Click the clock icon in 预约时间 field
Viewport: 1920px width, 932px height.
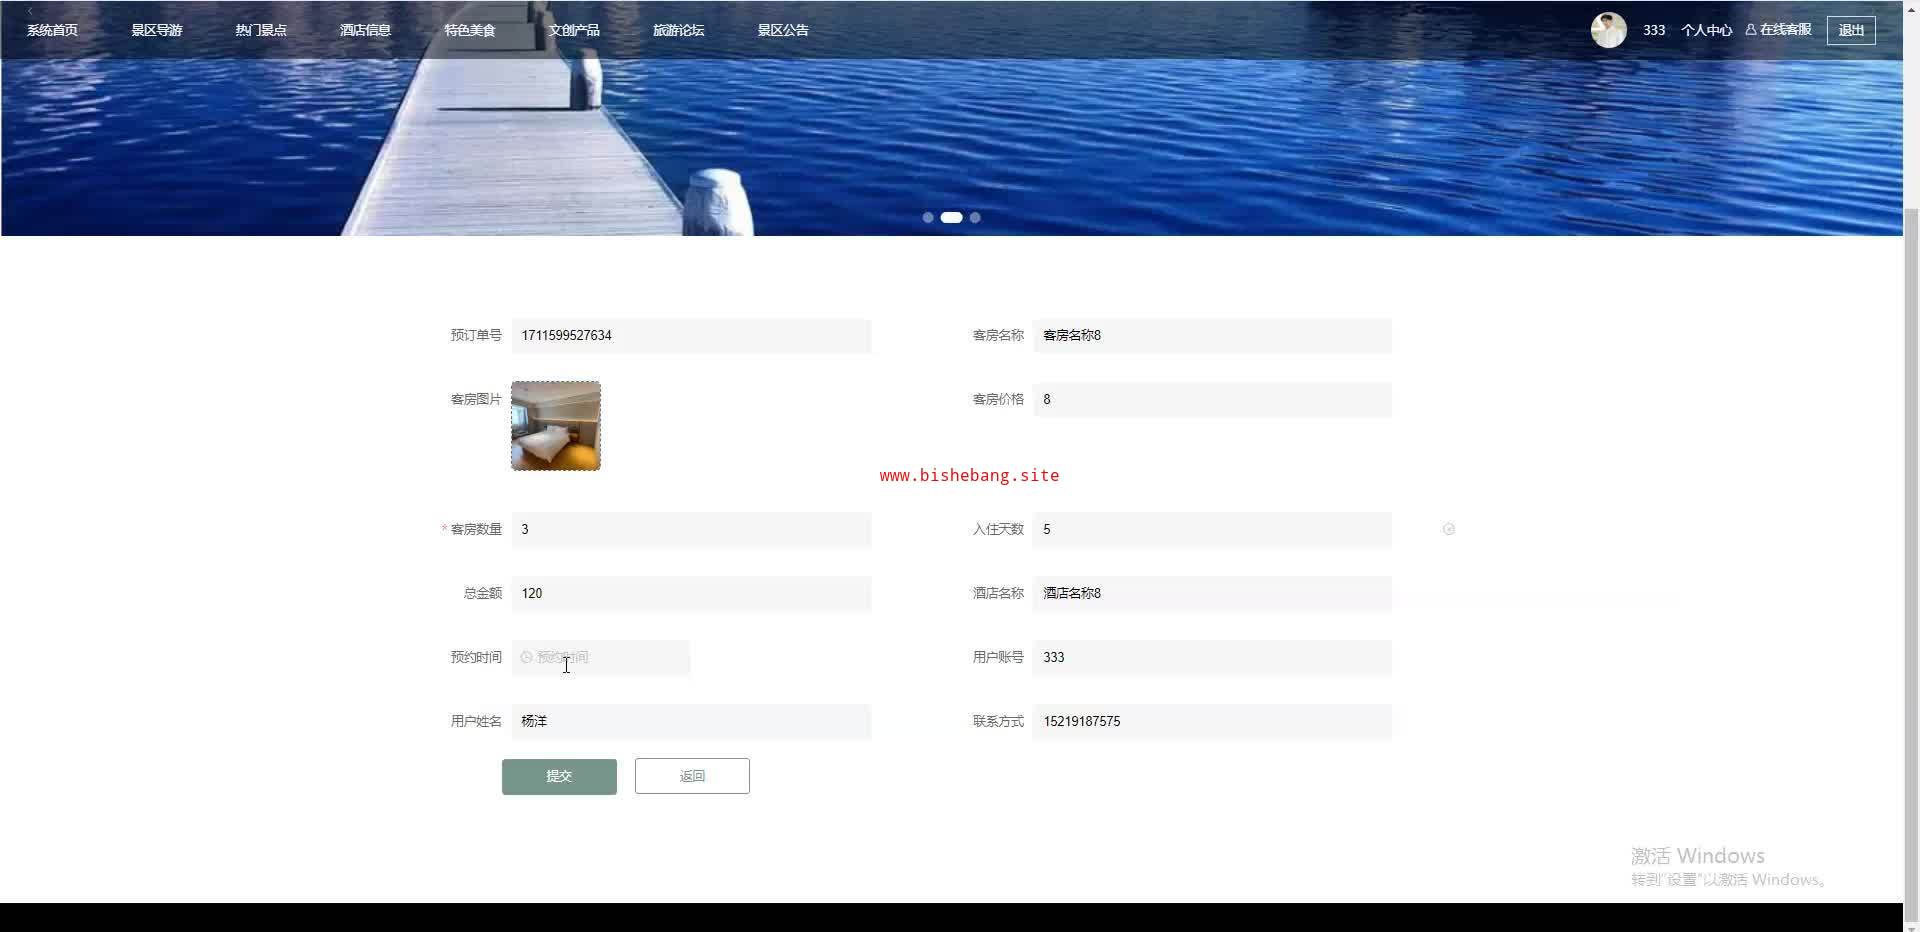coord(526,657)
